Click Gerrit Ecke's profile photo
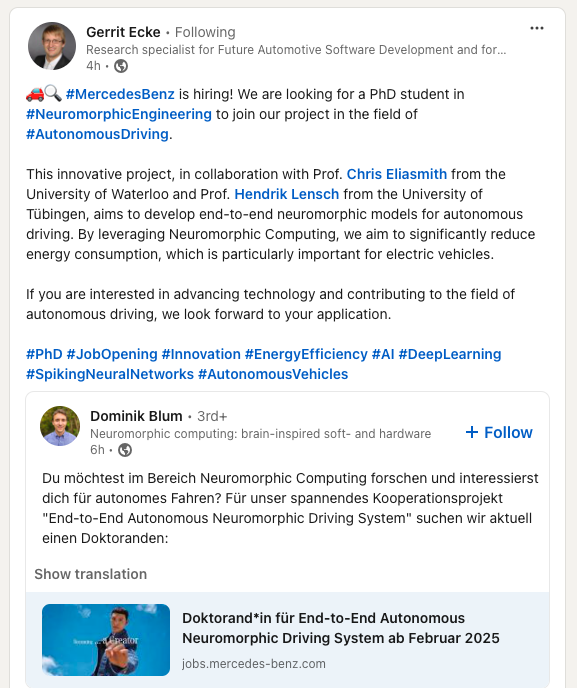 pos(52,46)
